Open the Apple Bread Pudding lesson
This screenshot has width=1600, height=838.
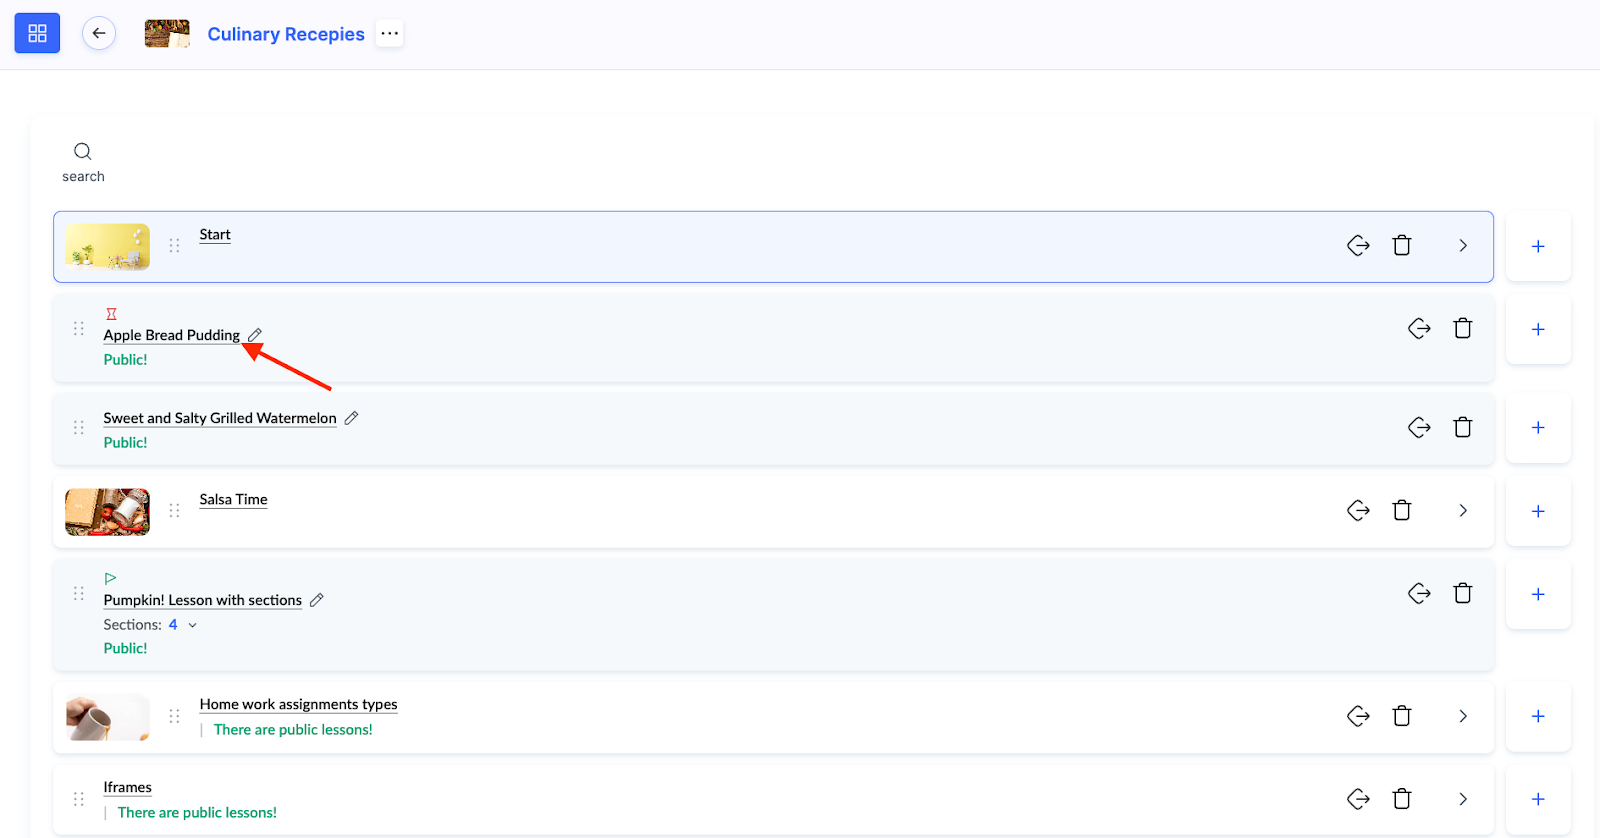point(172,335)
